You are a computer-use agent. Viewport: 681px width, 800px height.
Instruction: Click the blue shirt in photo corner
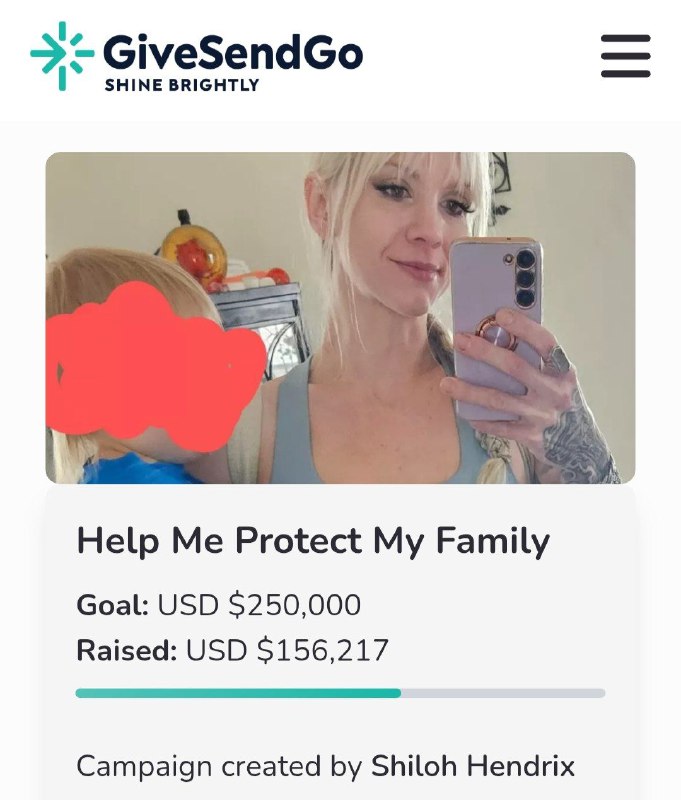point(138,470)
